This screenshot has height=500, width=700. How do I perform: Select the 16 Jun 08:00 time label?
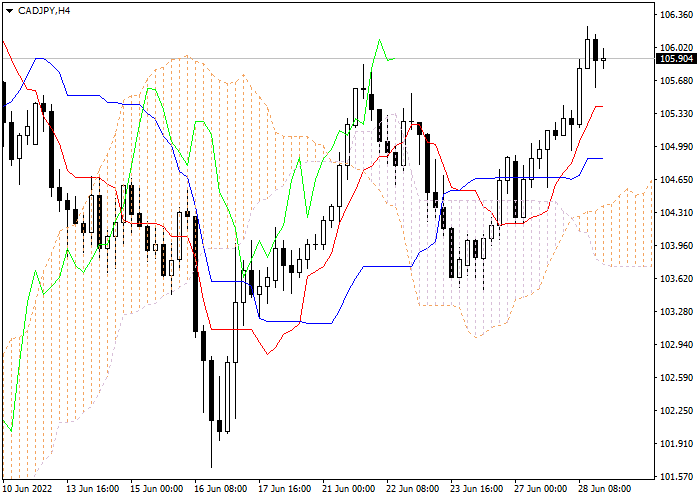(x=221, y=489)
